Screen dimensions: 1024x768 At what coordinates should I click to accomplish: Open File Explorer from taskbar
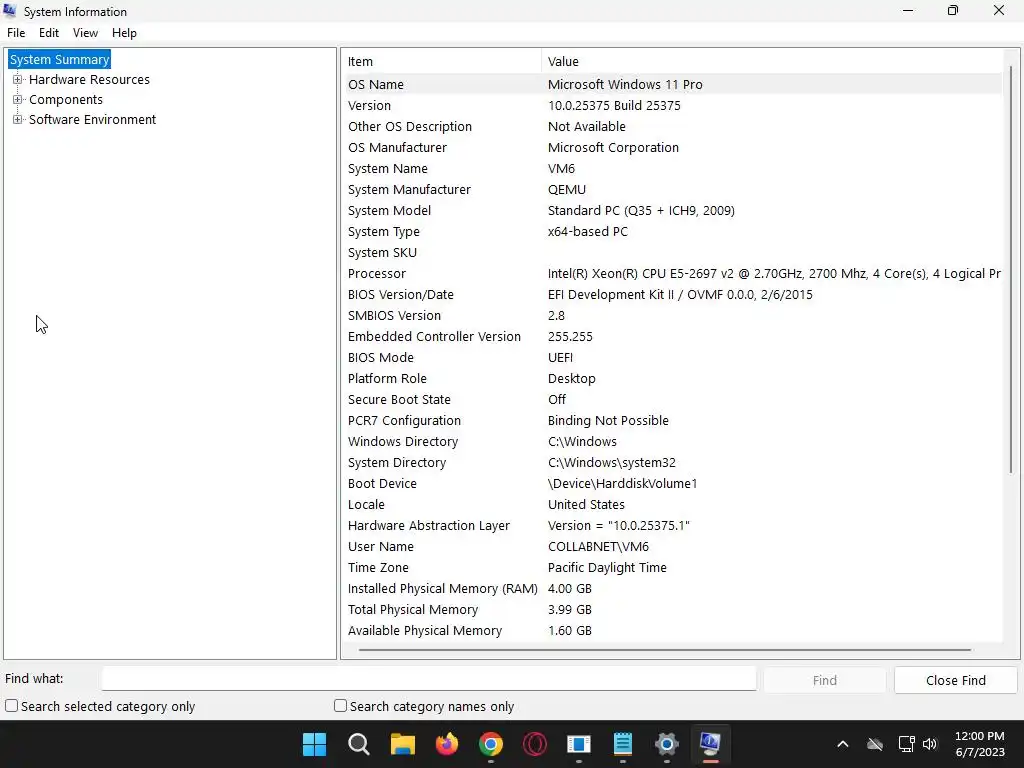(x=402, y=744)
